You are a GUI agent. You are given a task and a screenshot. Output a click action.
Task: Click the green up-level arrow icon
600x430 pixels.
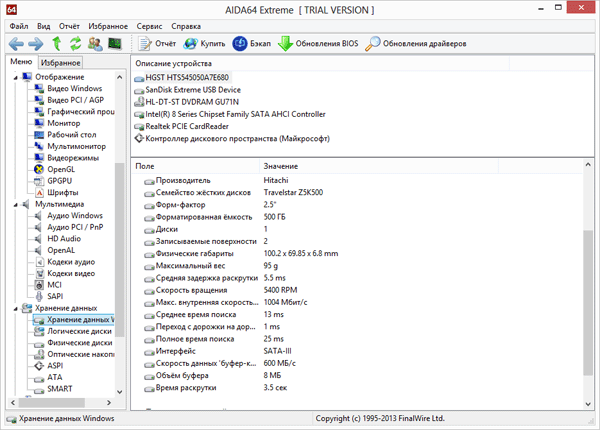(x=57, y=44)
